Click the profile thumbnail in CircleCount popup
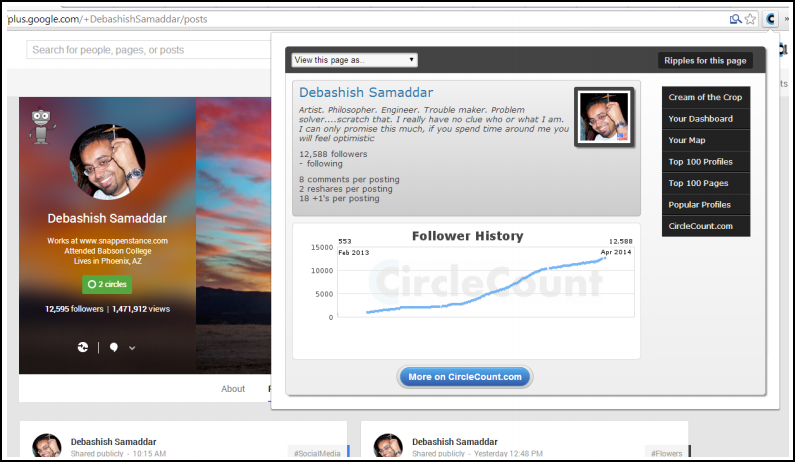Viewport: 795px width, 462px height. 604,117
